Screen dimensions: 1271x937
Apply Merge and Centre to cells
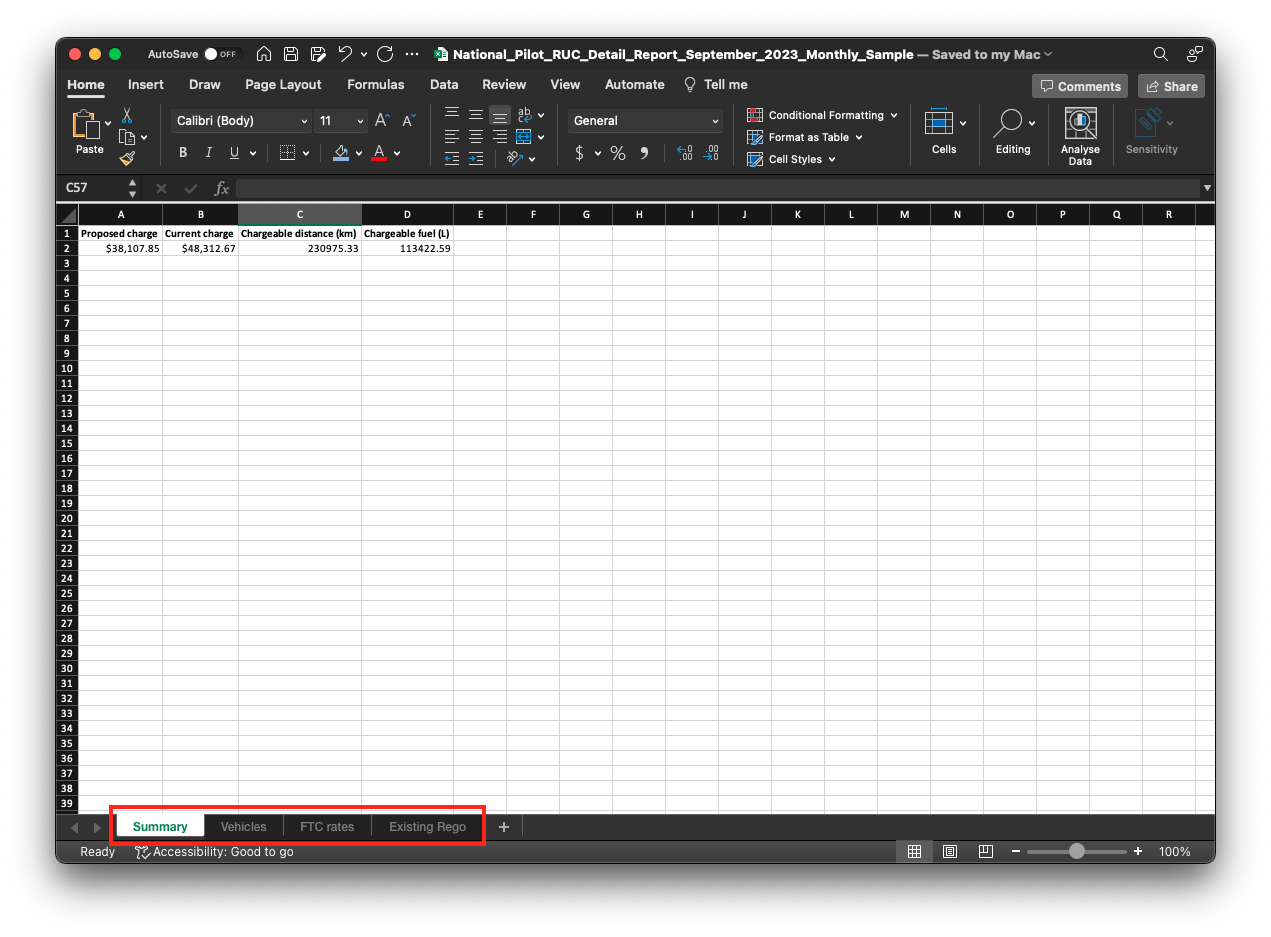click(523, 137)
